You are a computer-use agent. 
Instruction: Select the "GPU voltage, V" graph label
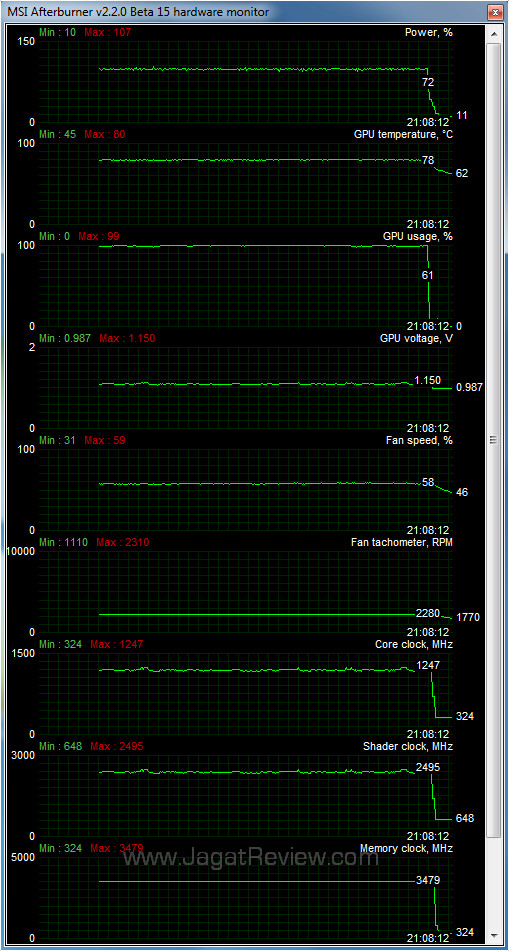pos(416,338)
